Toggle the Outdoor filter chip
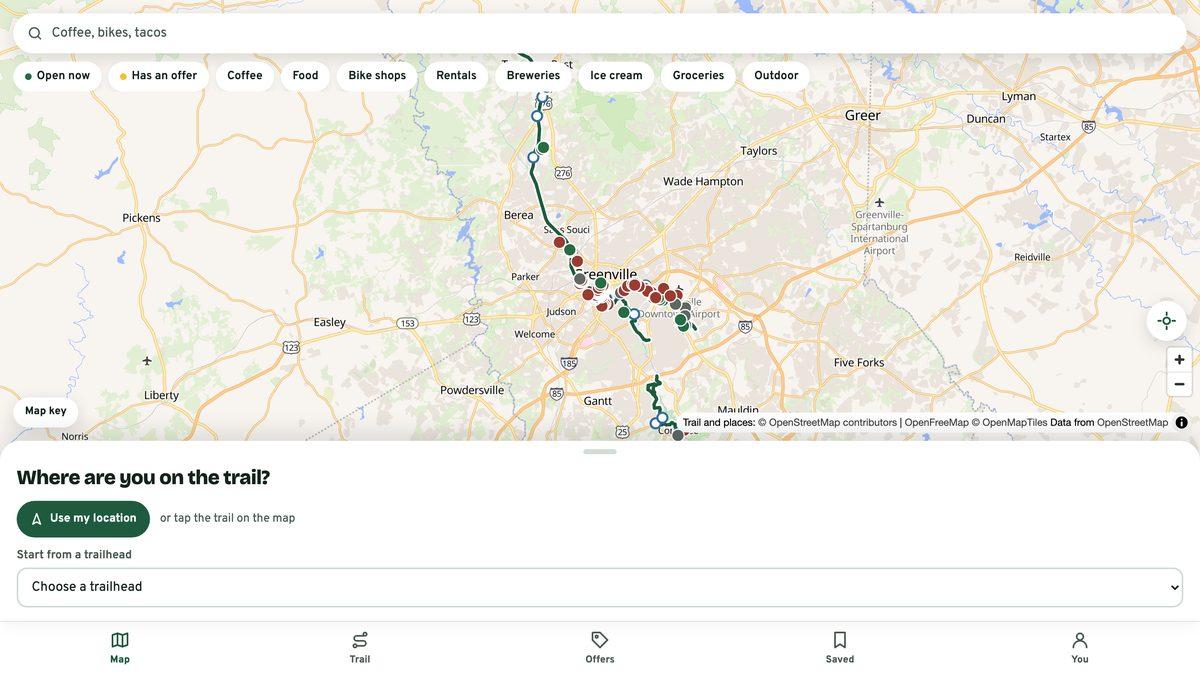The width and height of the screenshot is (1200, 675). click(776, 76)
